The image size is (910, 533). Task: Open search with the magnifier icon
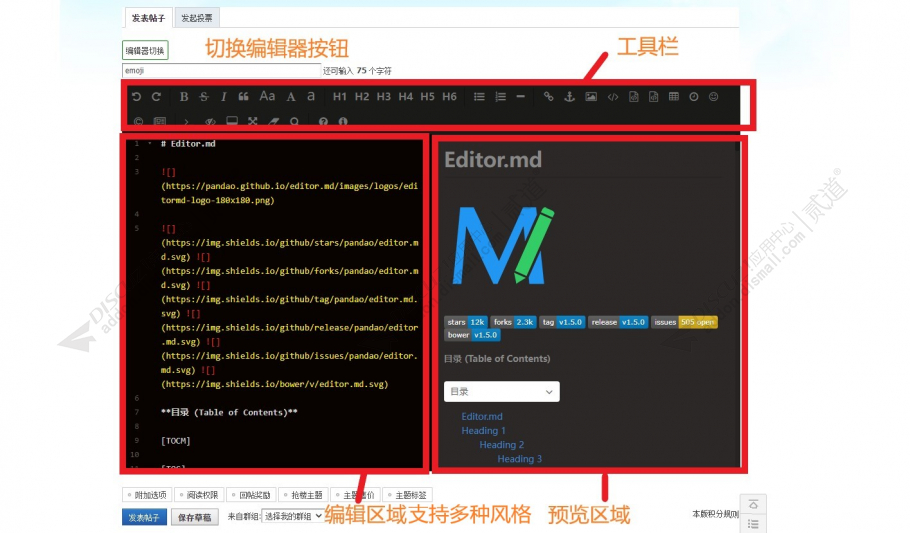point(294,121)
